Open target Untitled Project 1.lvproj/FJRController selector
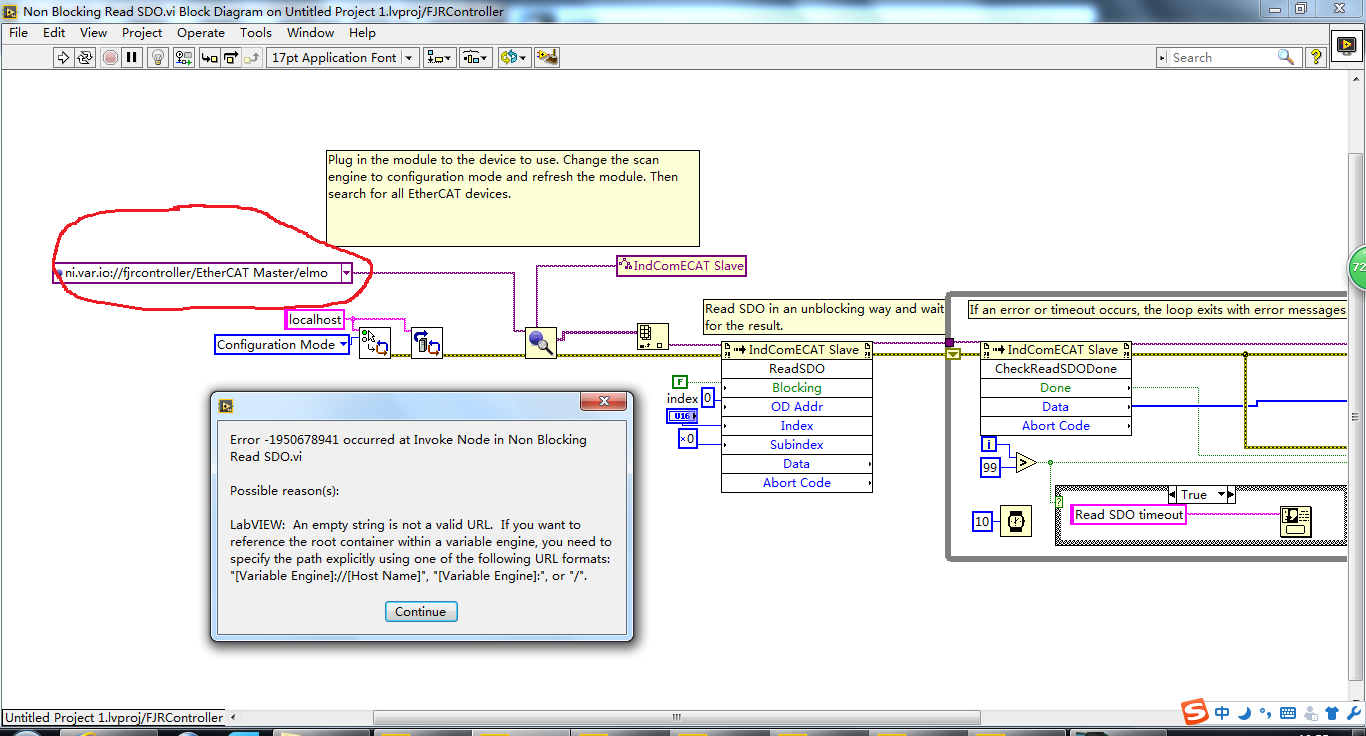 tap(113, 717)
